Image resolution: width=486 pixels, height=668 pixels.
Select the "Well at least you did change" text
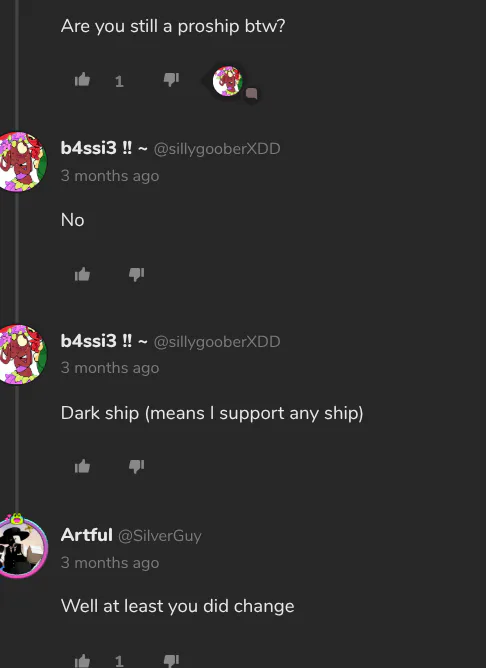(178, 606)
